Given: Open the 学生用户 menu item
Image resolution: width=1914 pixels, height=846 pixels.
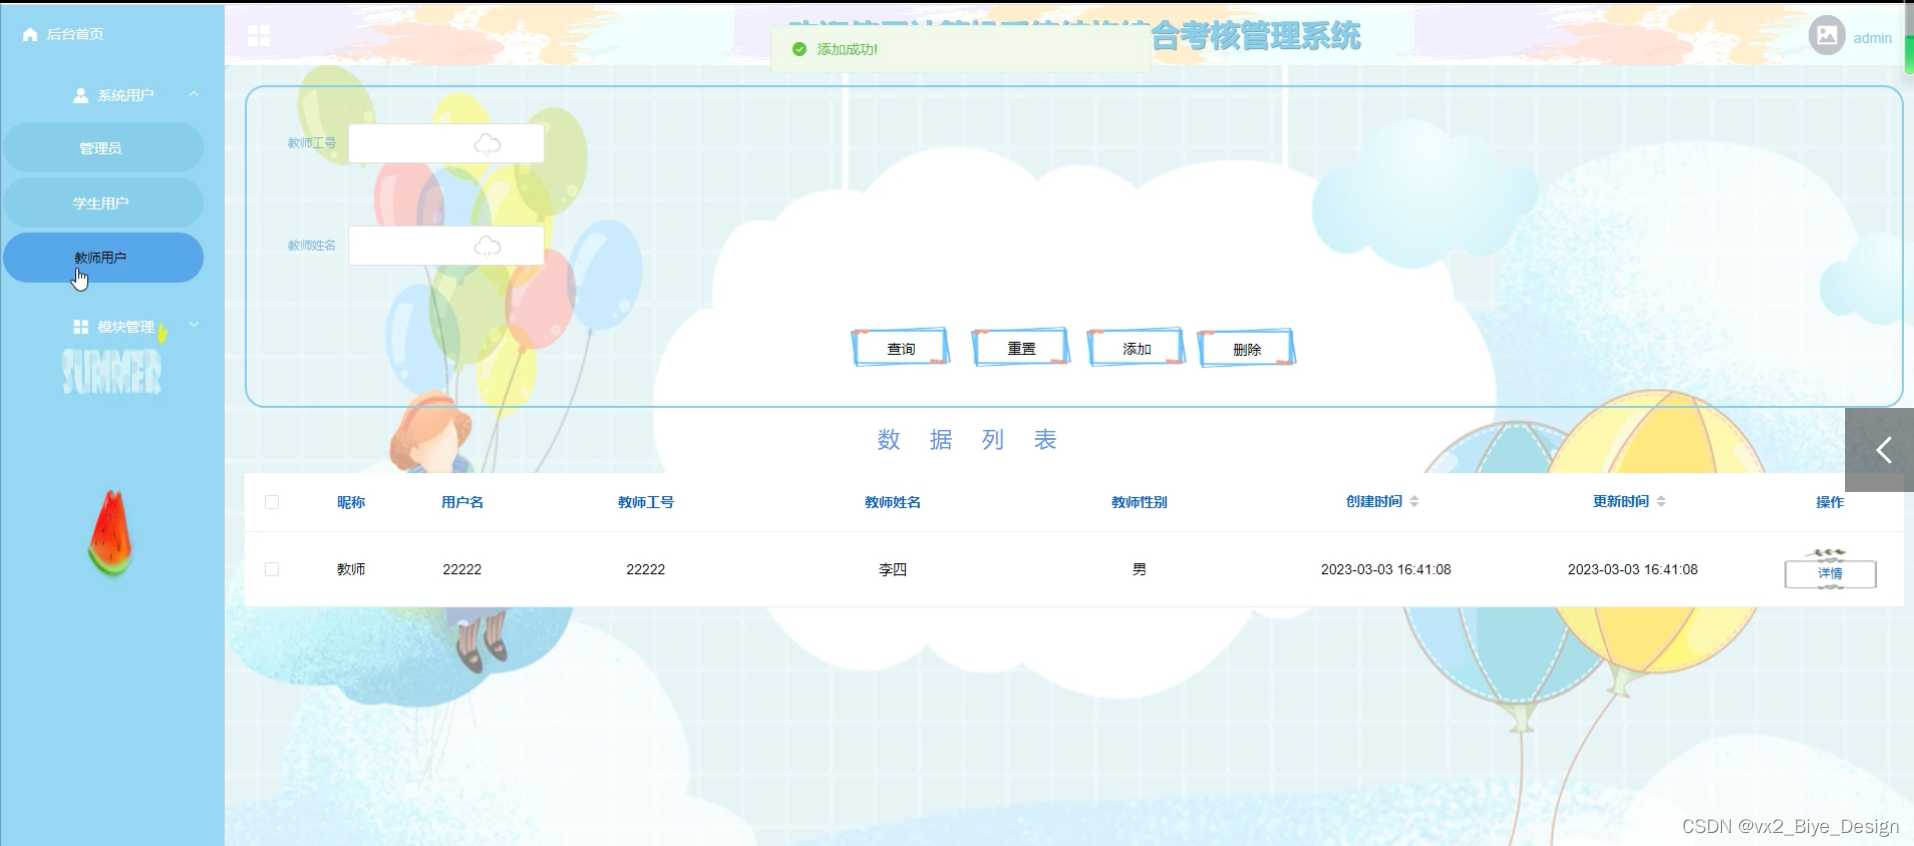Looking at the screenshot, I should 103,203.
